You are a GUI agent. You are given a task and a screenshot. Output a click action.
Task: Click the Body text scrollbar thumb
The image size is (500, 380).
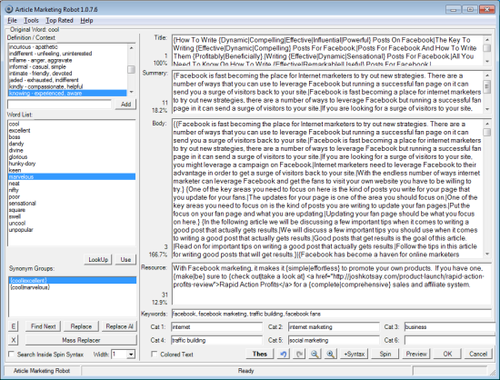(487, 132)
